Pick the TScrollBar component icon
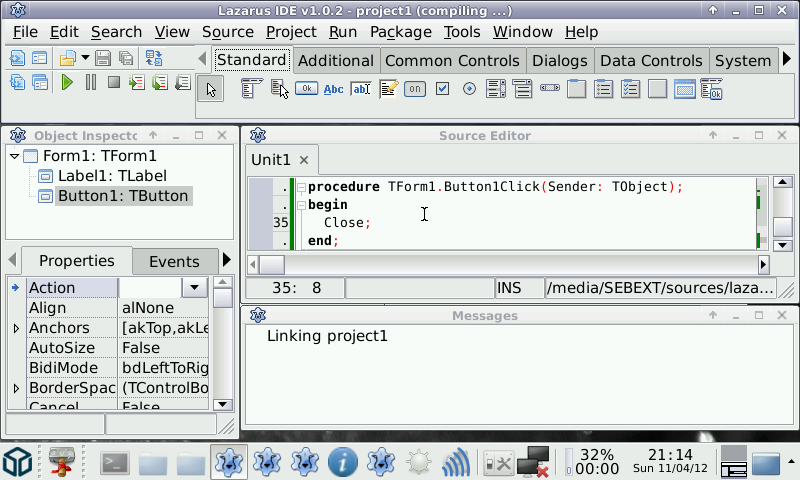 549,88
